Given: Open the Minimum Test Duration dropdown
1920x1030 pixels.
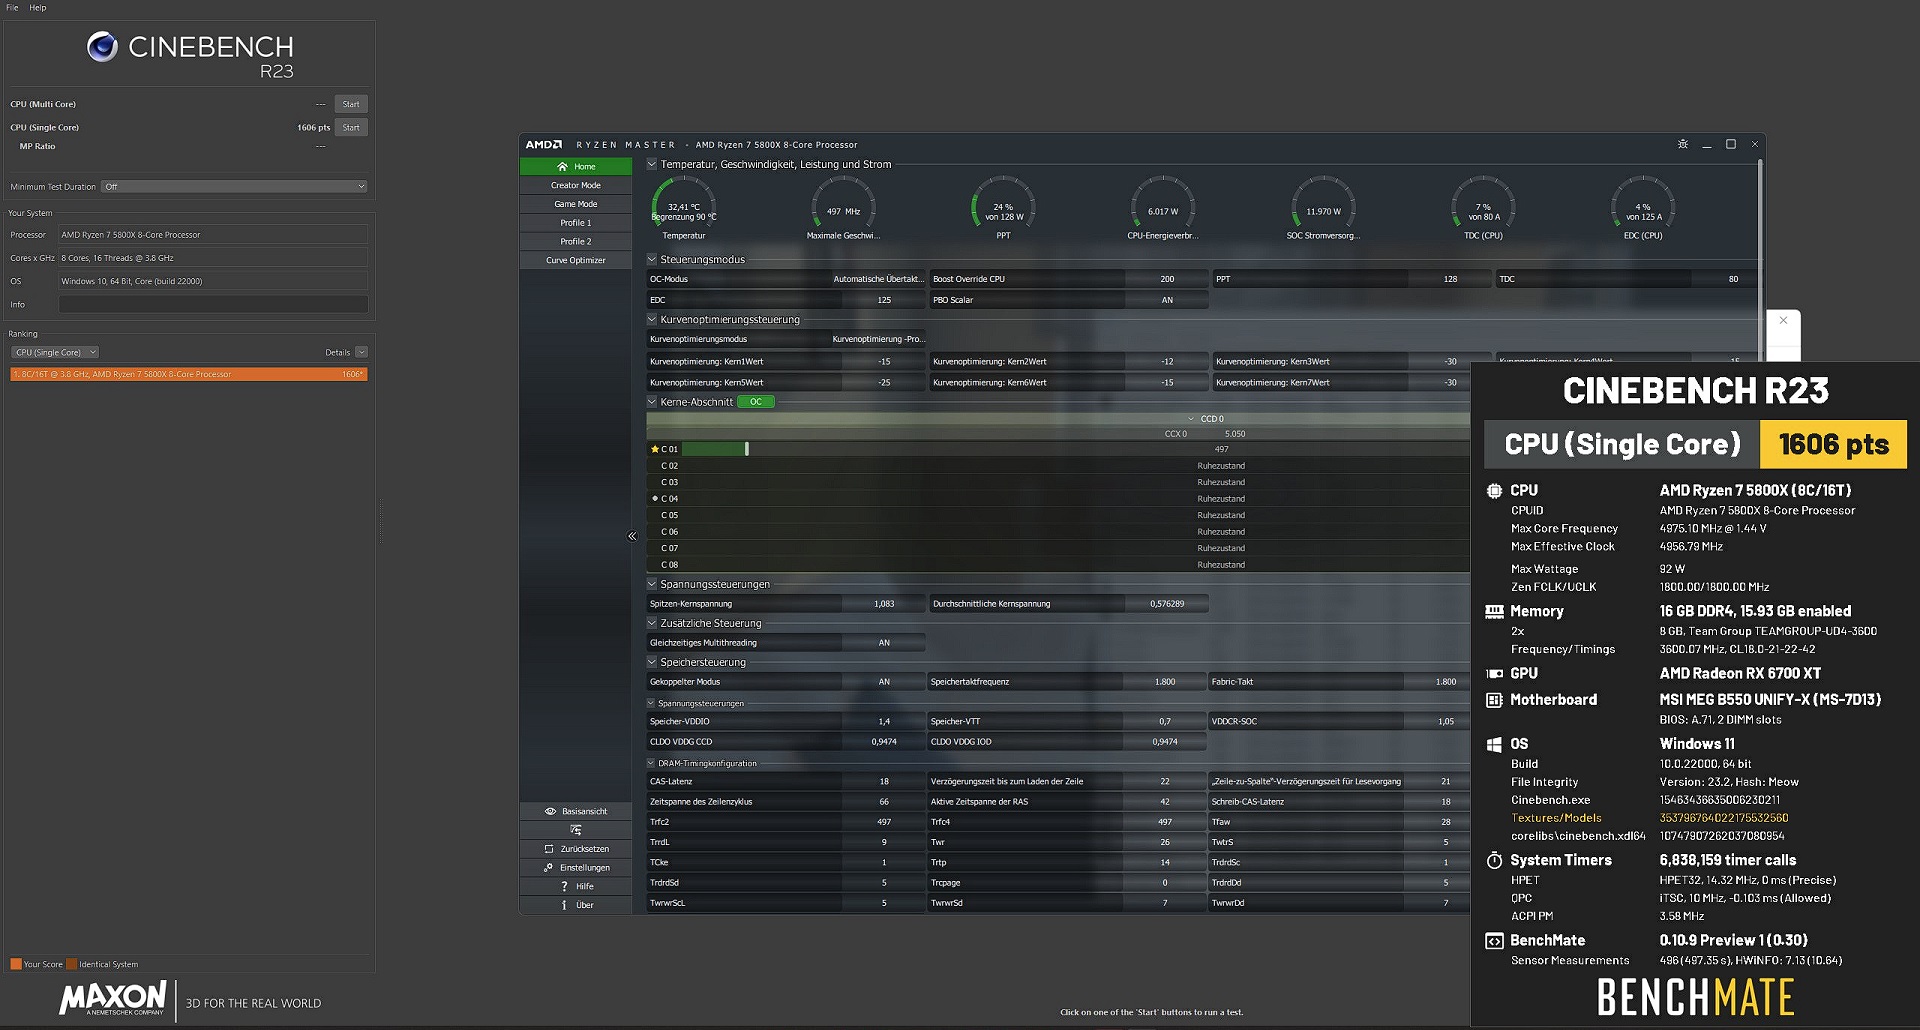Looking at the screenshot, I should point(234,186).
